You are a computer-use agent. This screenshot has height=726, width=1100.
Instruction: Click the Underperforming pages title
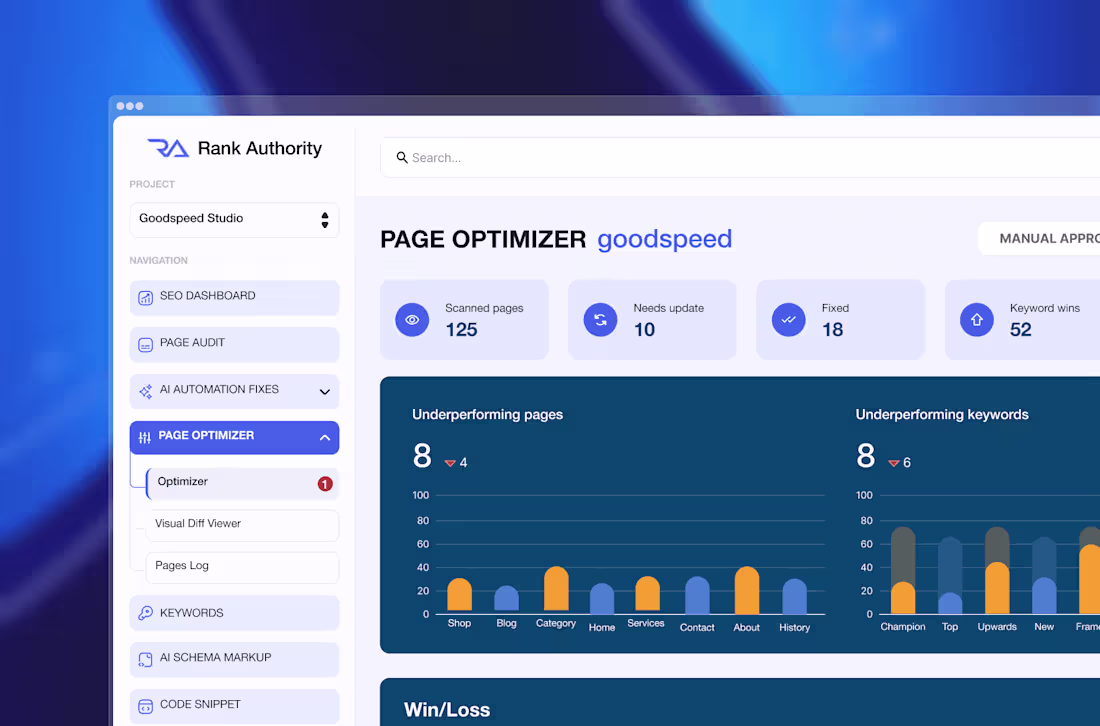(488, 415)
